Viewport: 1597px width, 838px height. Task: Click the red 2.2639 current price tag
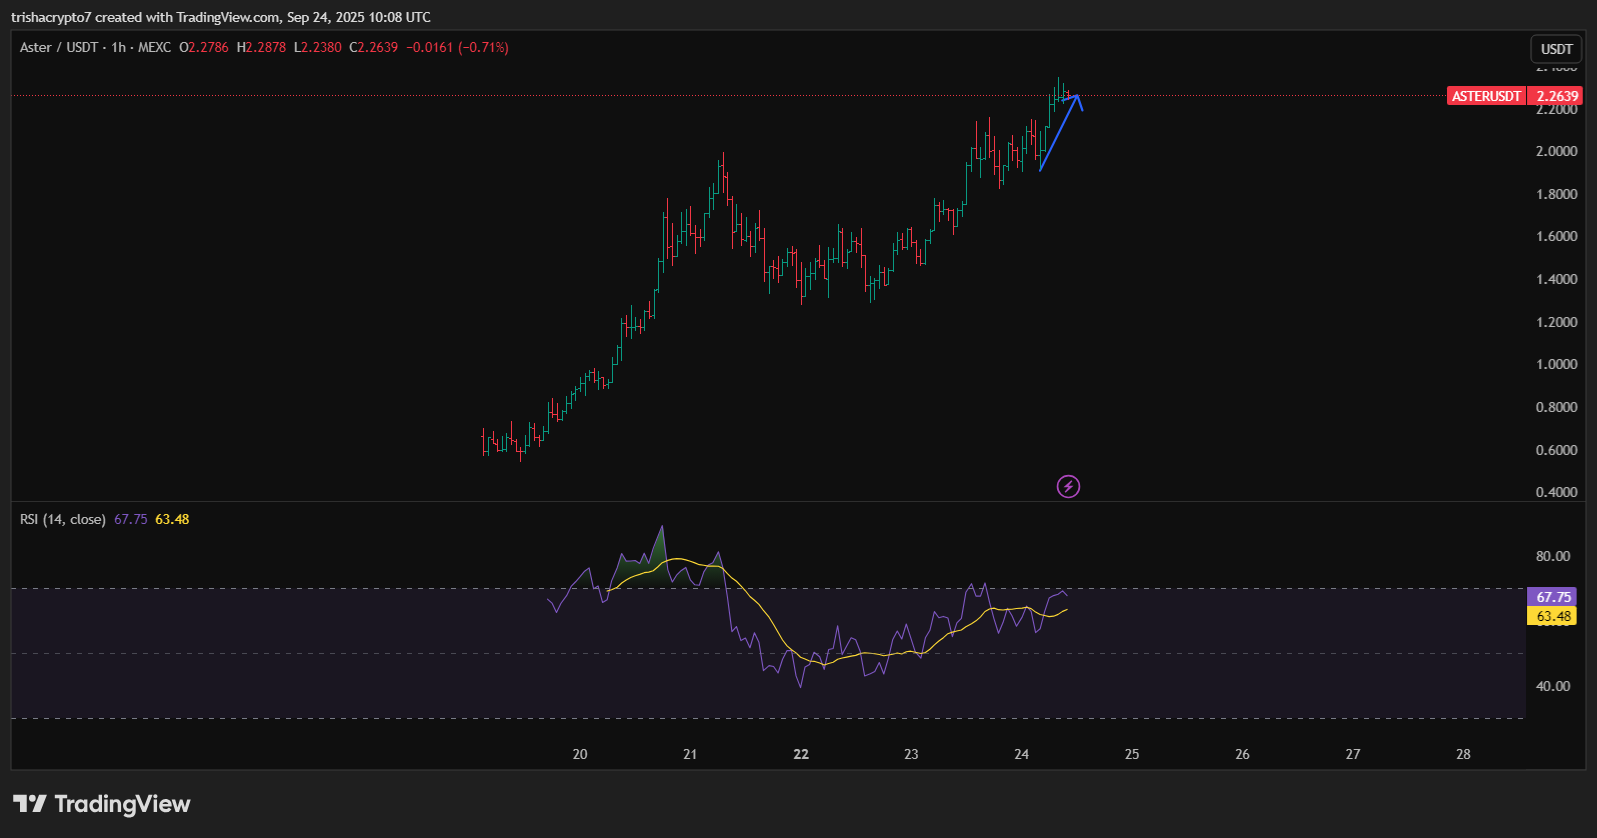1556,96
